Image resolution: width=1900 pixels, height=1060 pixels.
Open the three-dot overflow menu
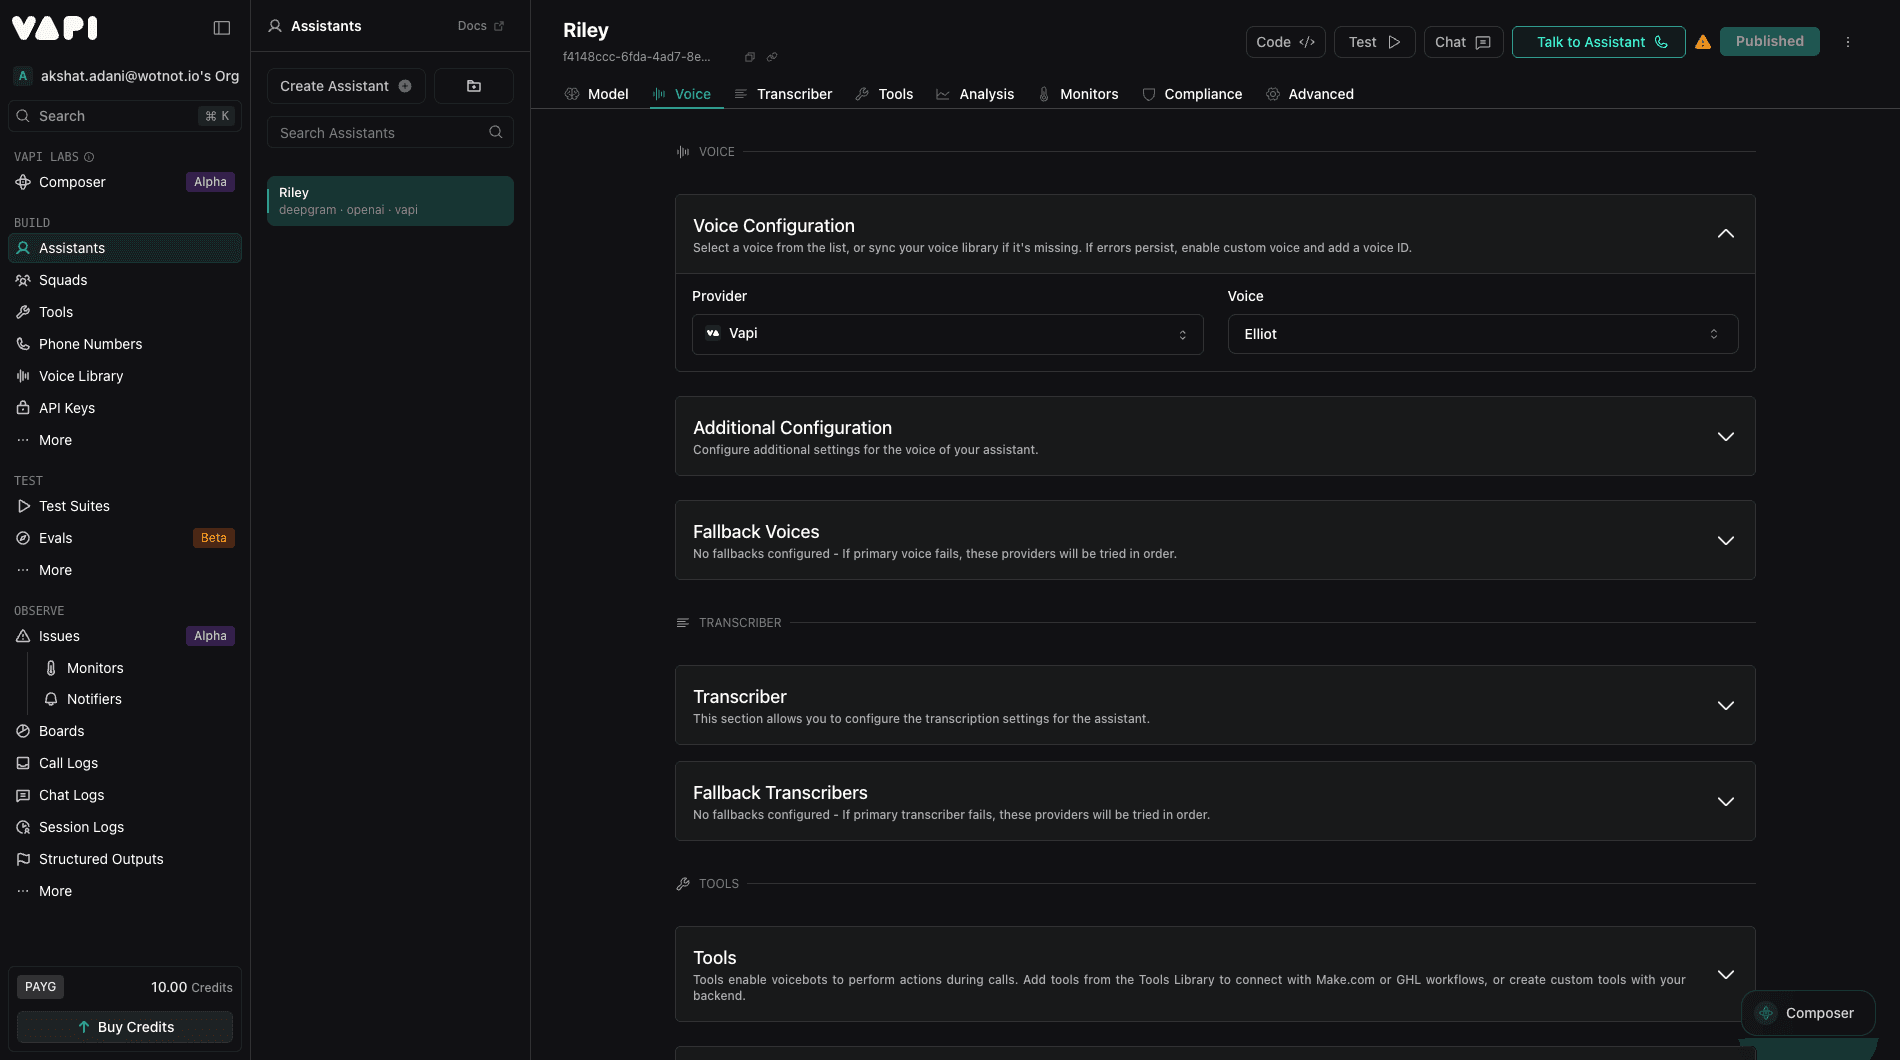pyautogui.click(x=1848, y=42)
